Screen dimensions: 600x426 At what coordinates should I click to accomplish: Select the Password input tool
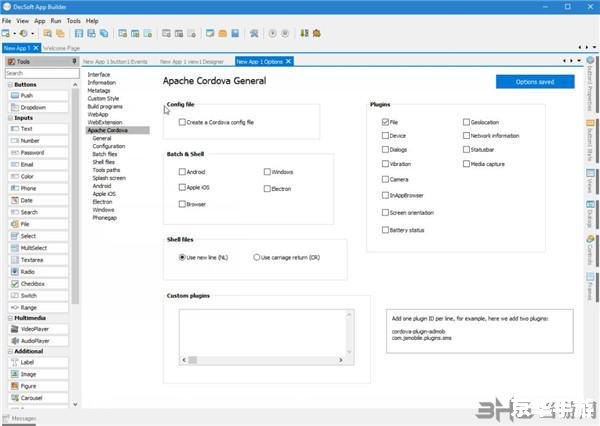click(x=38, y=153)
